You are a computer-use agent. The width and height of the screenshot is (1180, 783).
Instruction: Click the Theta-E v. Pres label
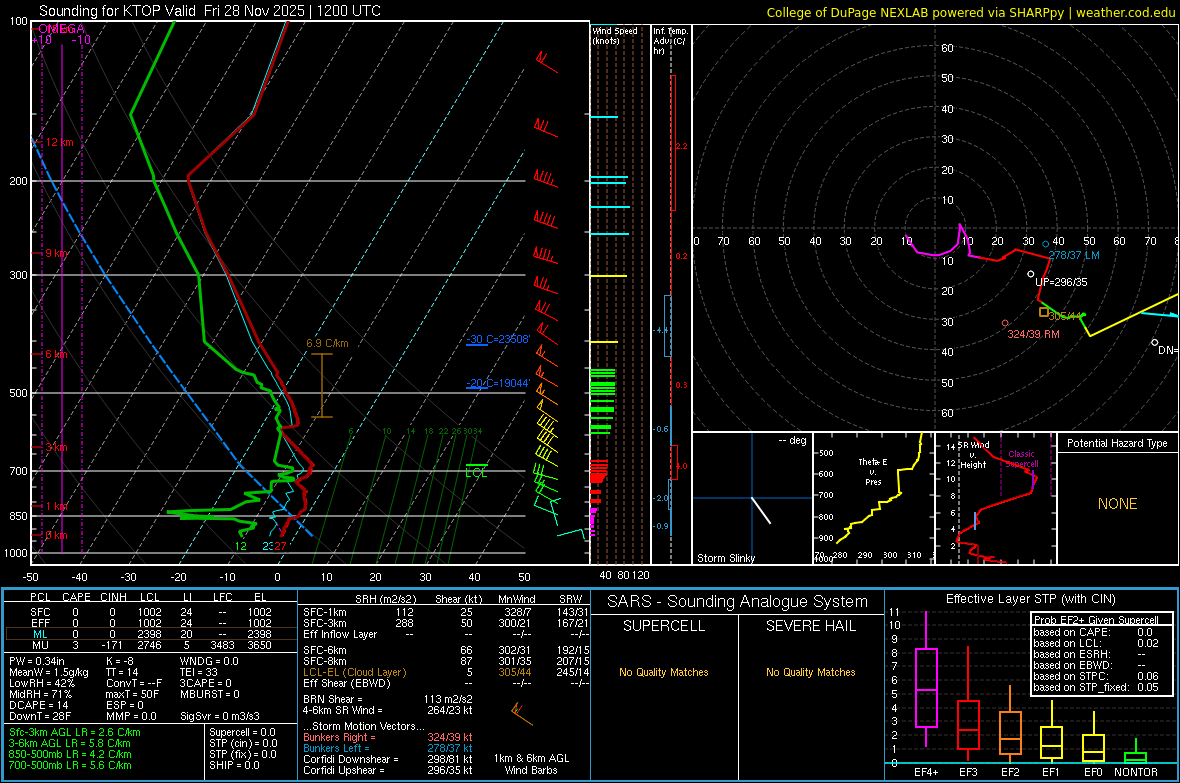point(873,471)
